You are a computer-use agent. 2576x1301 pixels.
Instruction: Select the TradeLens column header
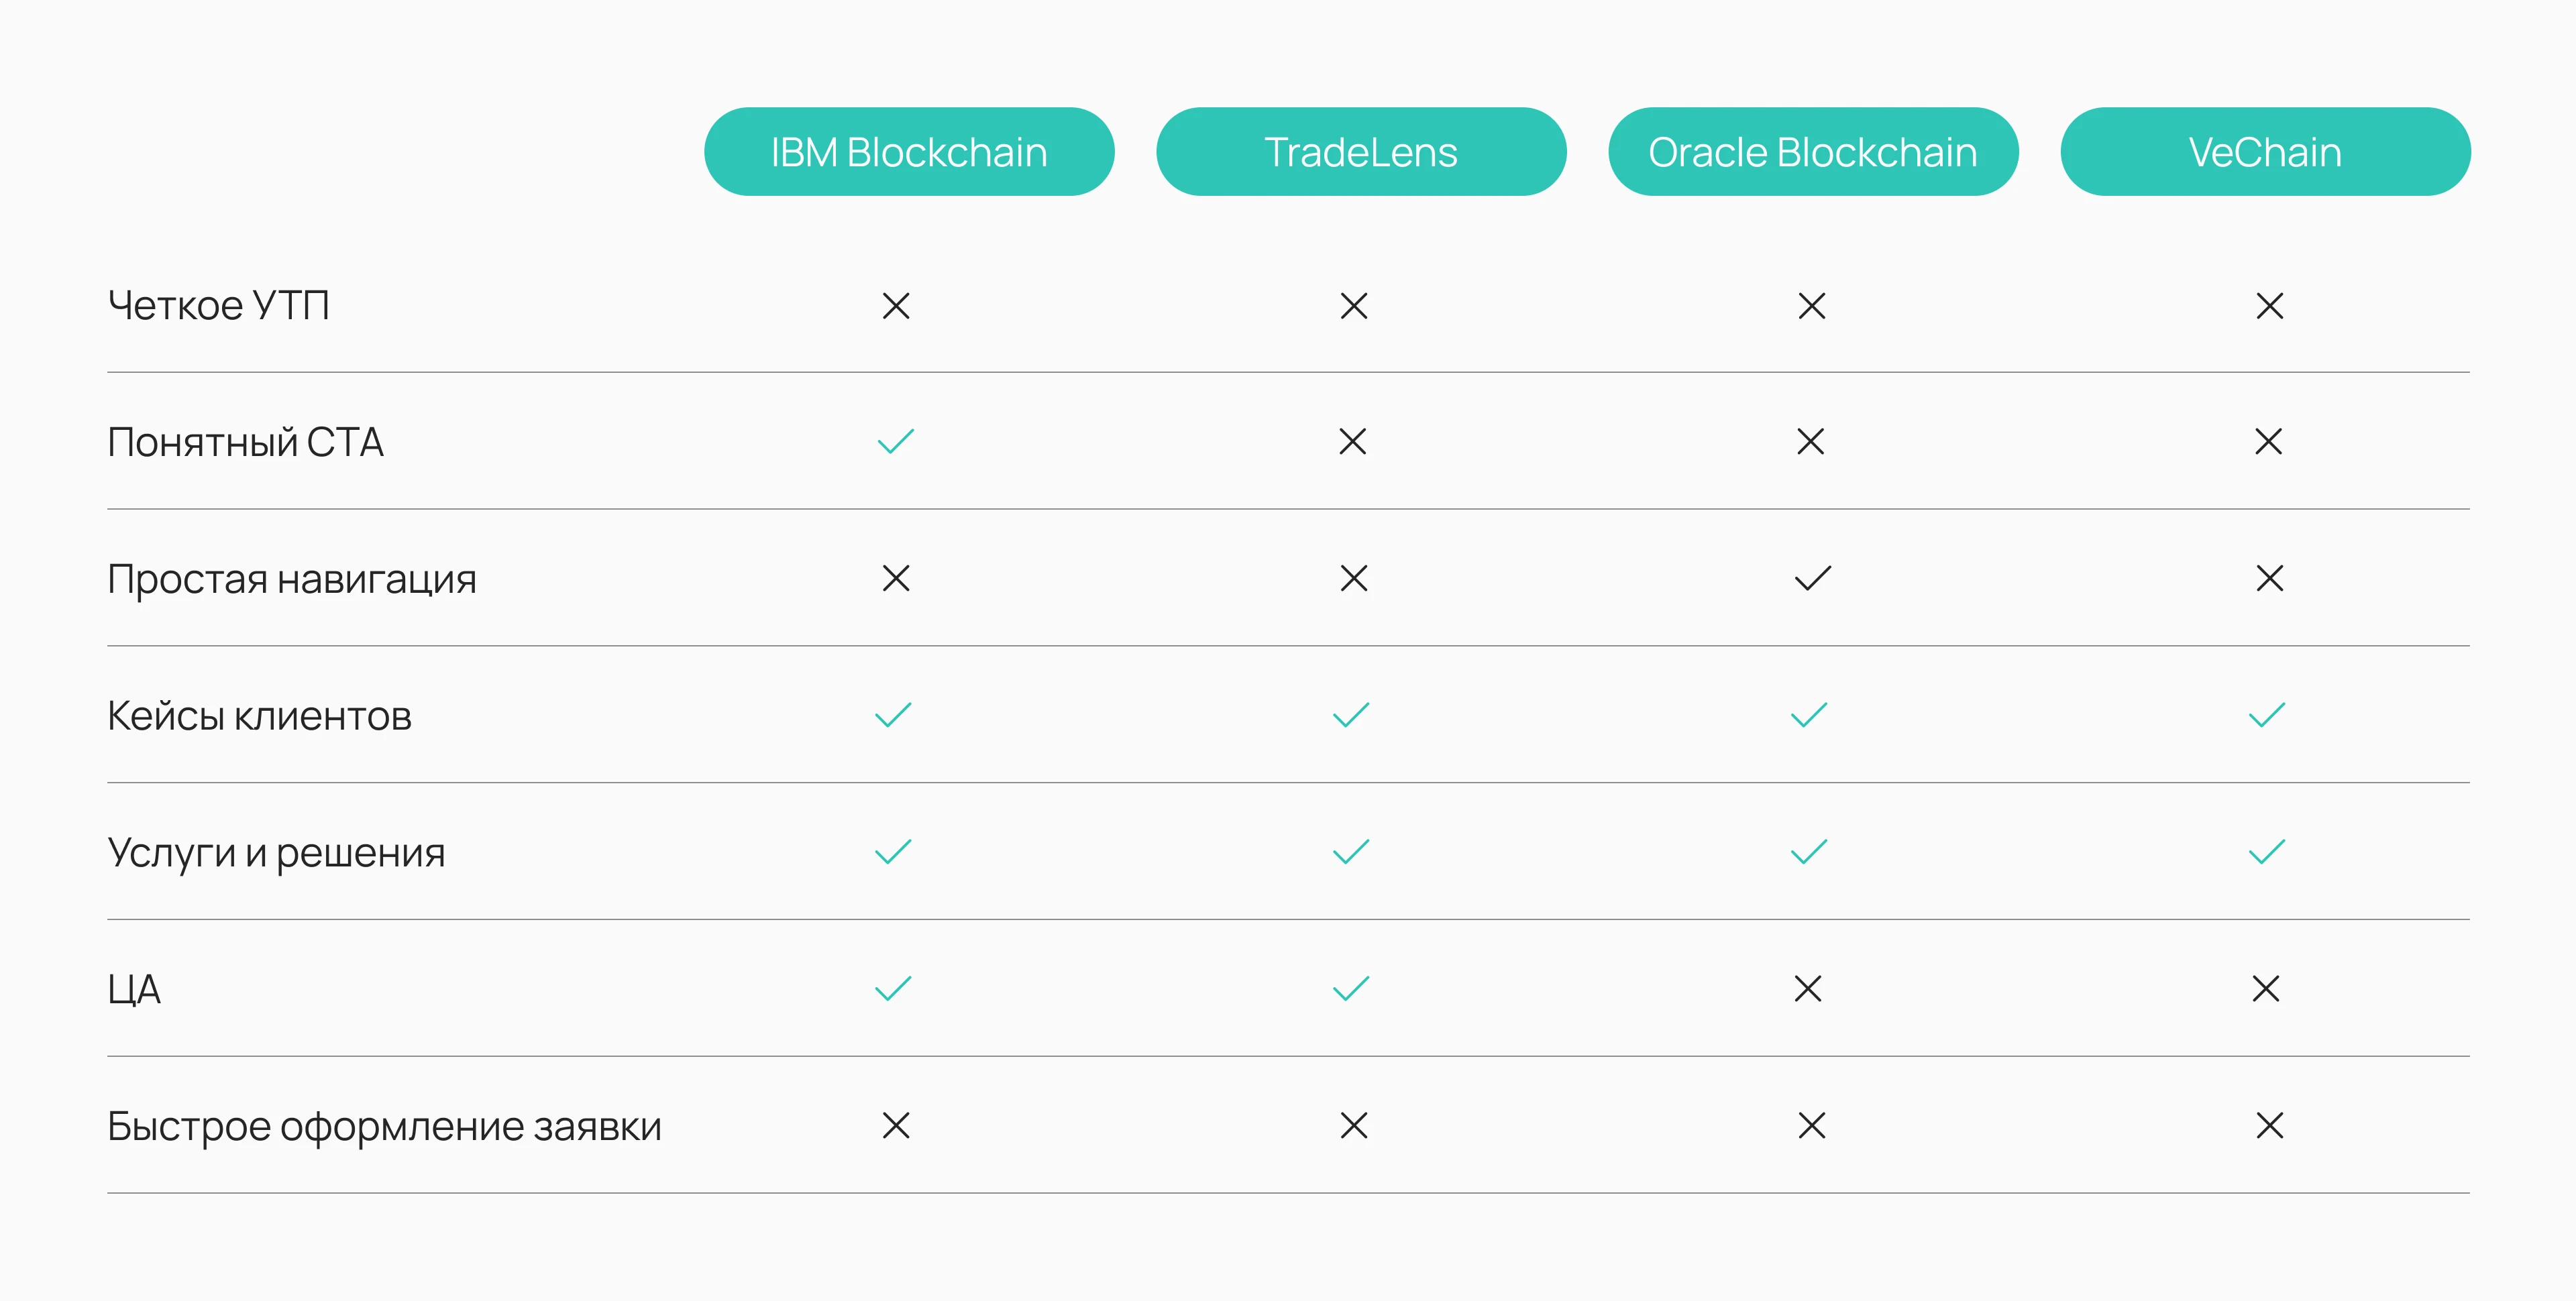[x=1360, y=152]
